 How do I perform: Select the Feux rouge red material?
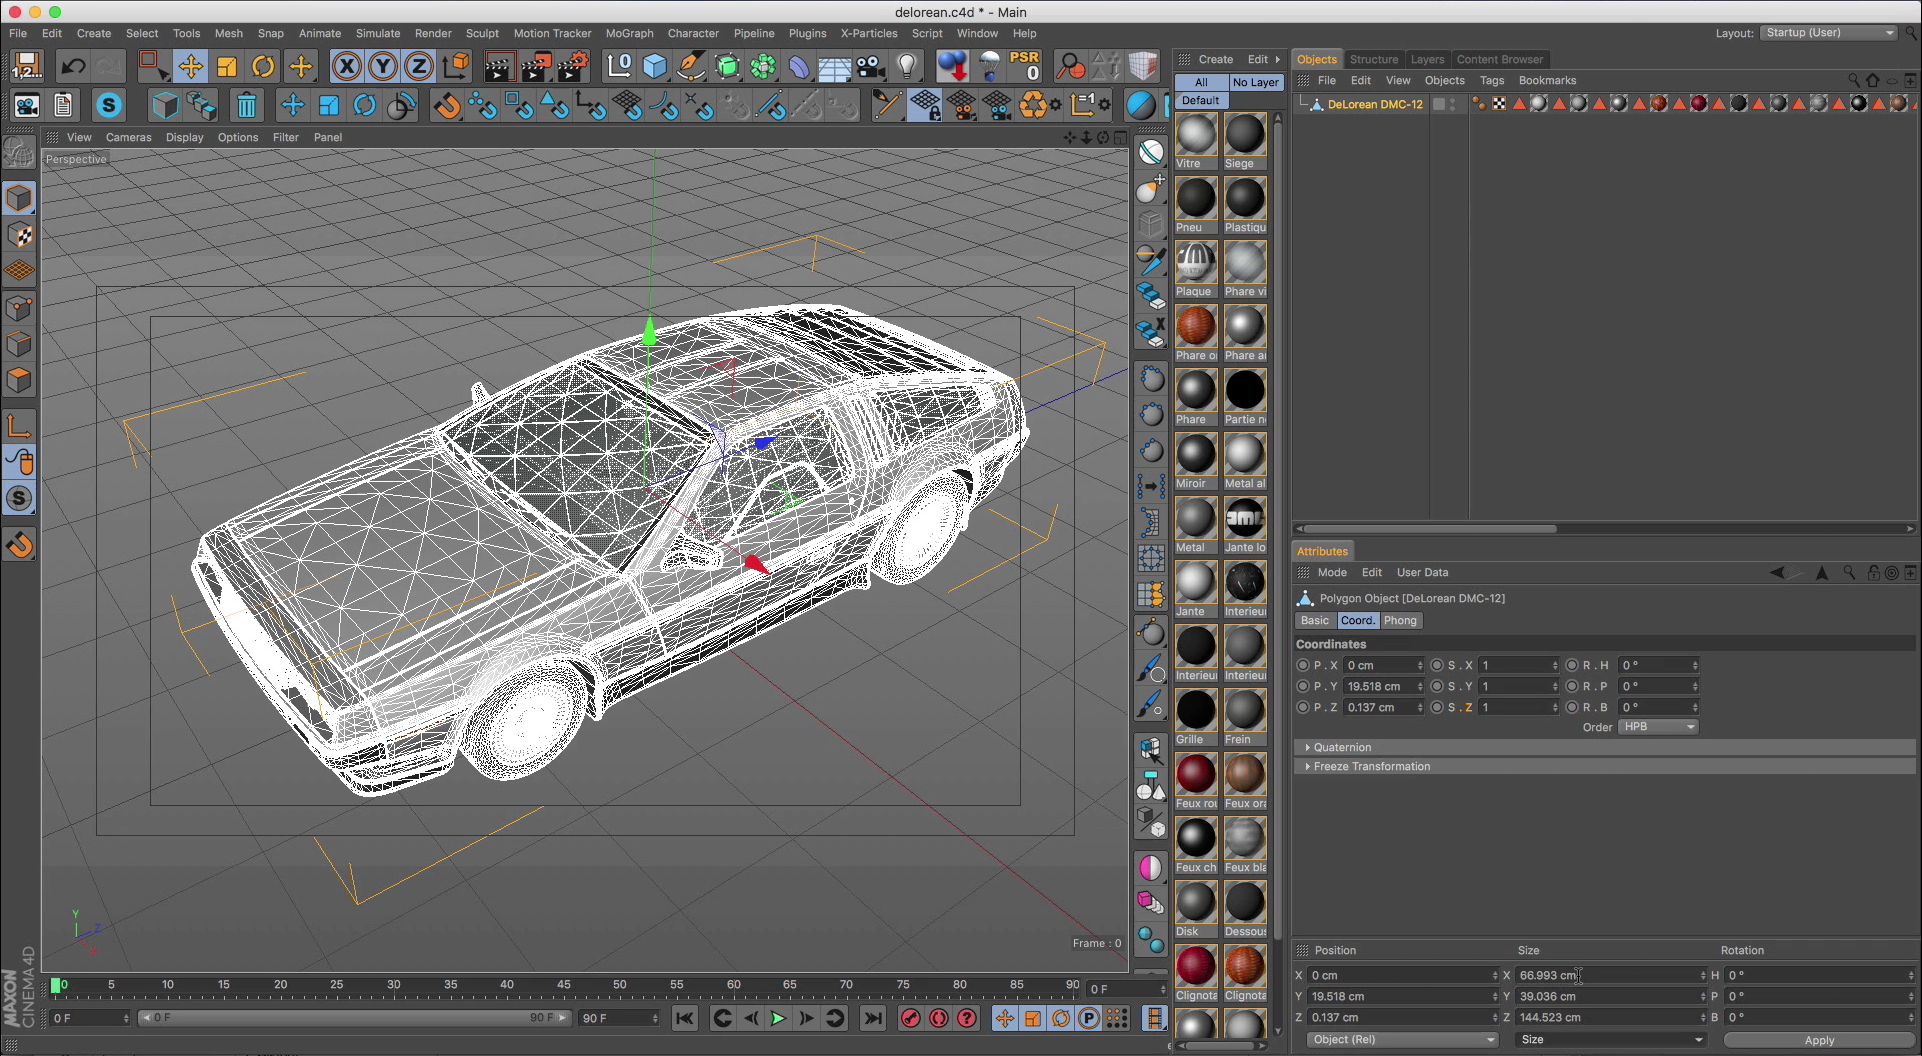point(1196,774)
